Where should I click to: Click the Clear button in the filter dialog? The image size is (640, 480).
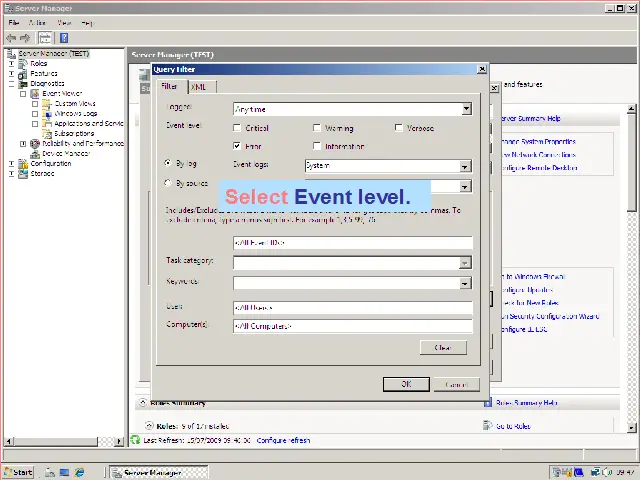coord(443,348)
